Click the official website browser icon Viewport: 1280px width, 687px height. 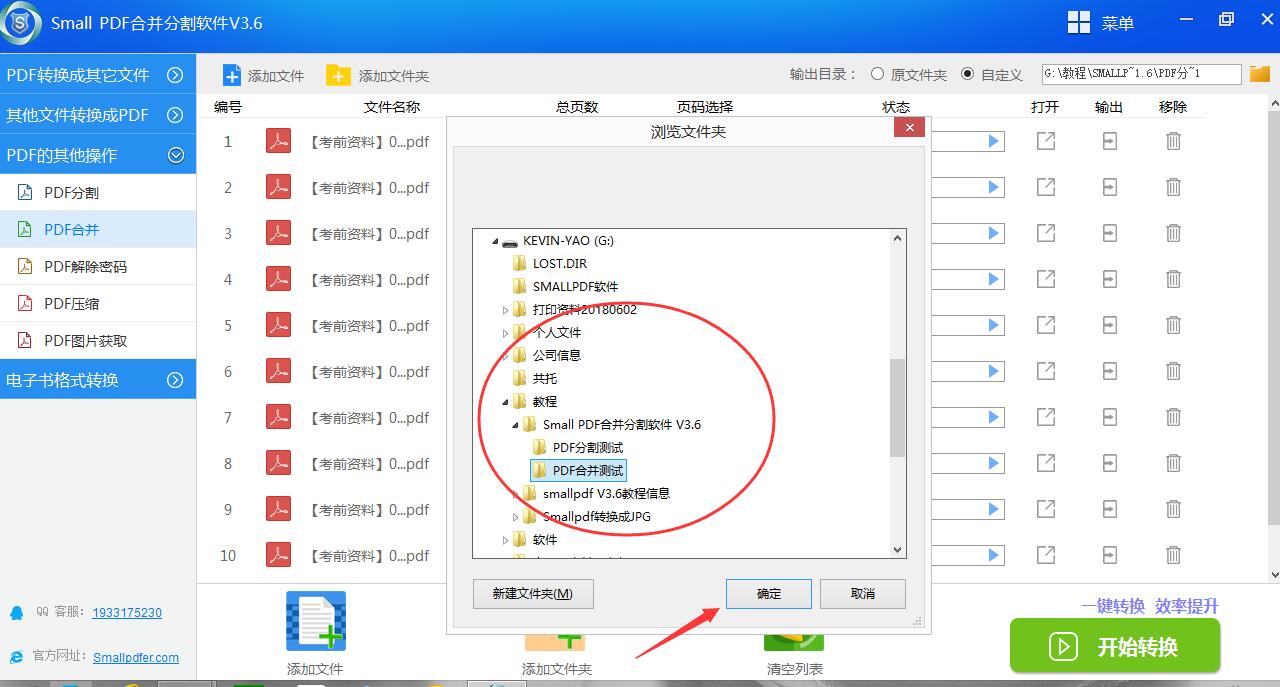(x=16, y=656)
